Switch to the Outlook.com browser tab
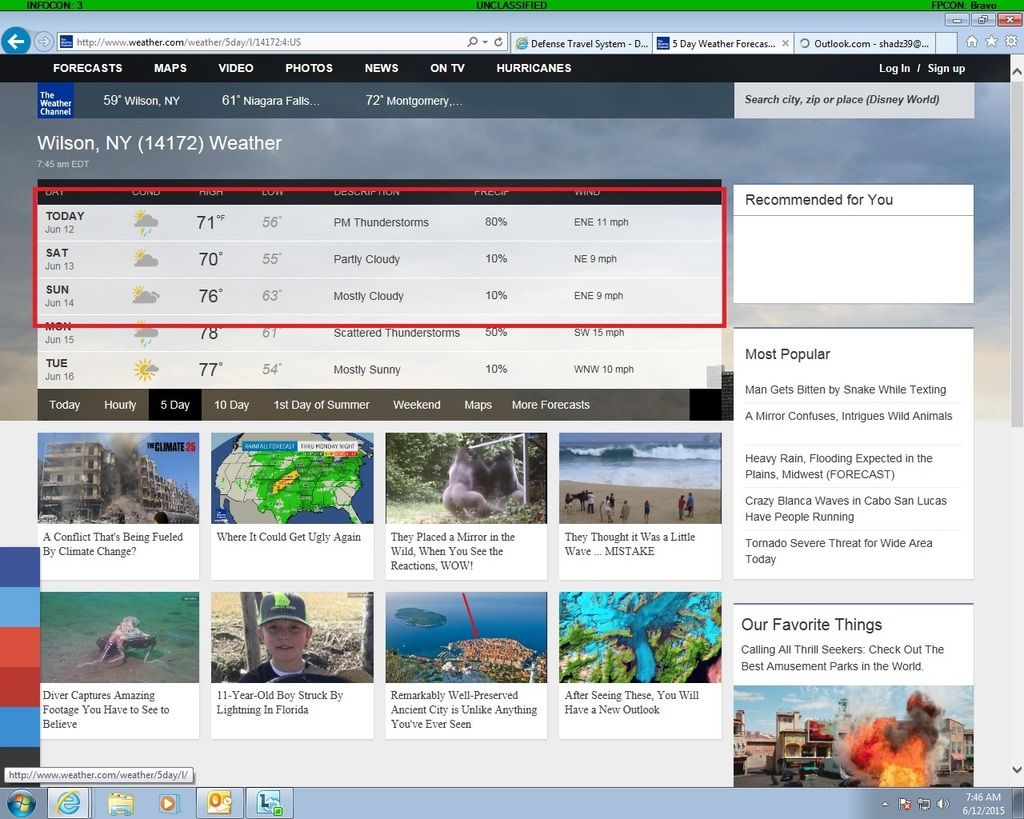1024x819 pixels. (865, 43)
